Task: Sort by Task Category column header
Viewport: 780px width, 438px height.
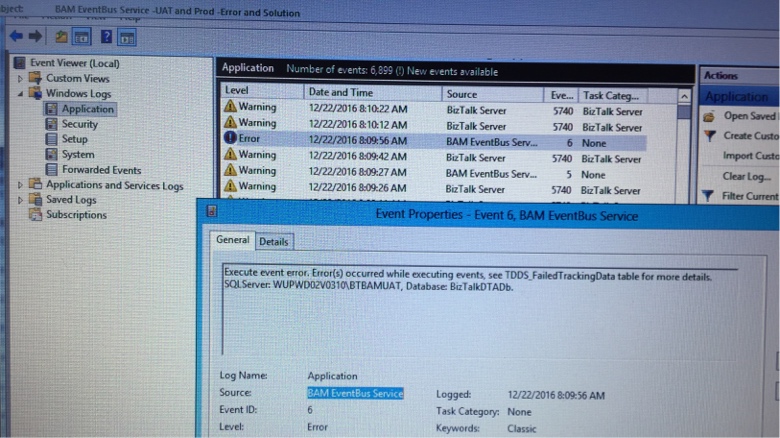Action: (613, 96)
